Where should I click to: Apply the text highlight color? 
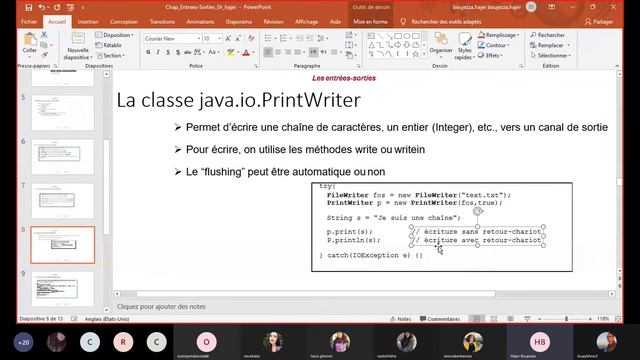pyautogui.click(x=231, y=52)
